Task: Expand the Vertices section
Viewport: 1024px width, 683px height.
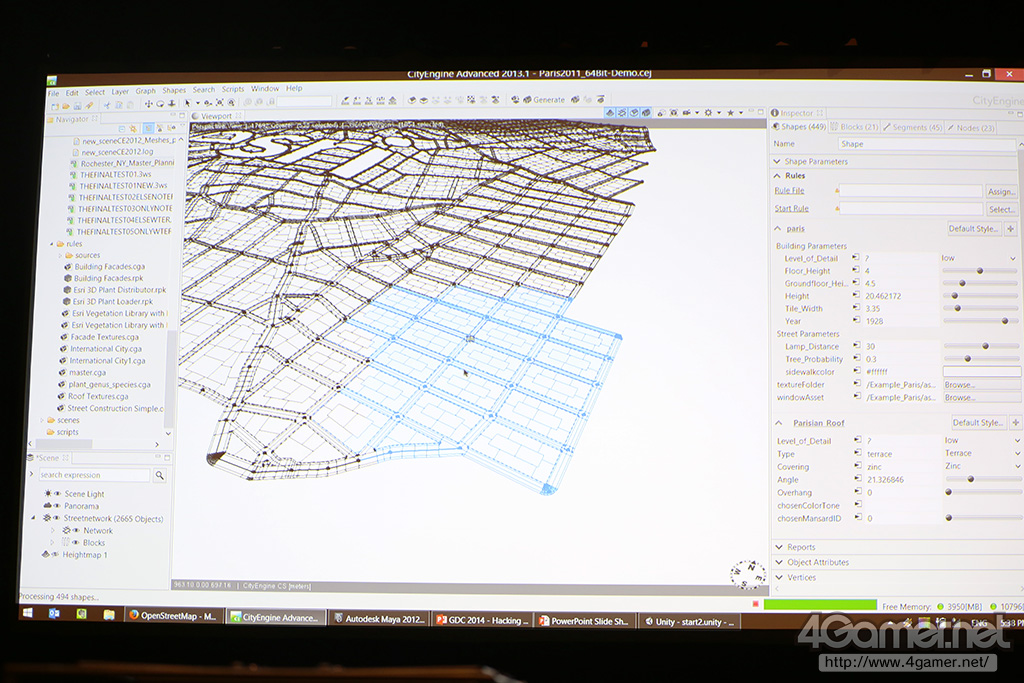Action: point(778,577)
